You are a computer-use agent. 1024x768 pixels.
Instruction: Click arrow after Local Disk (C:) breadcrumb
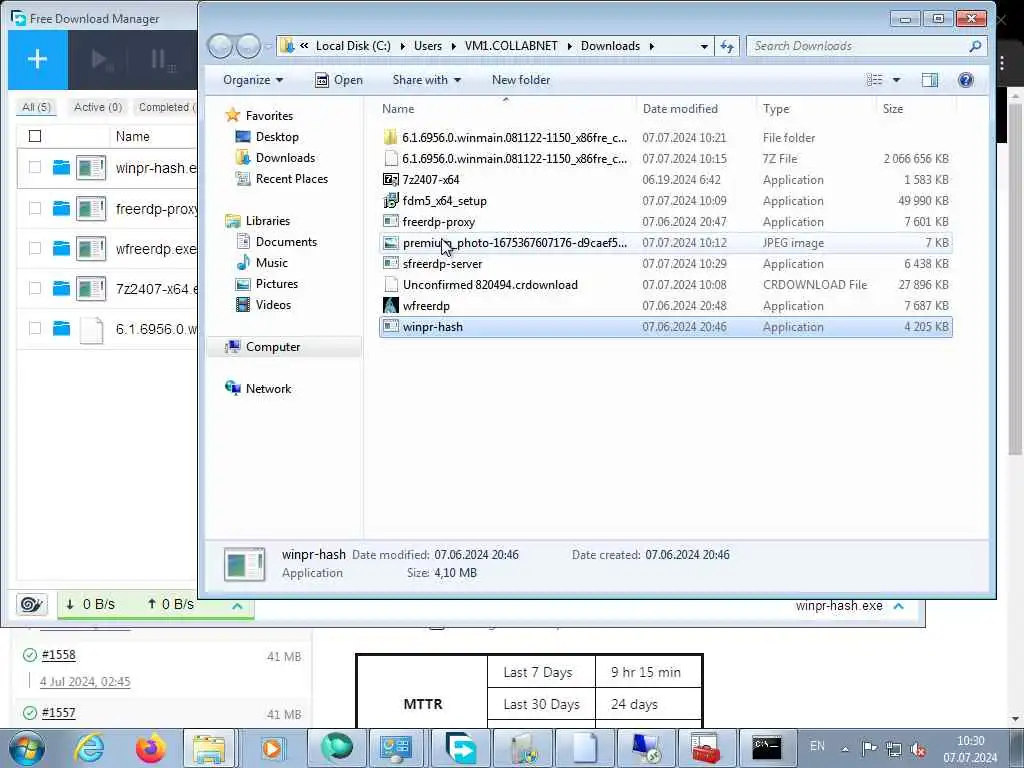tap(402, 46)
